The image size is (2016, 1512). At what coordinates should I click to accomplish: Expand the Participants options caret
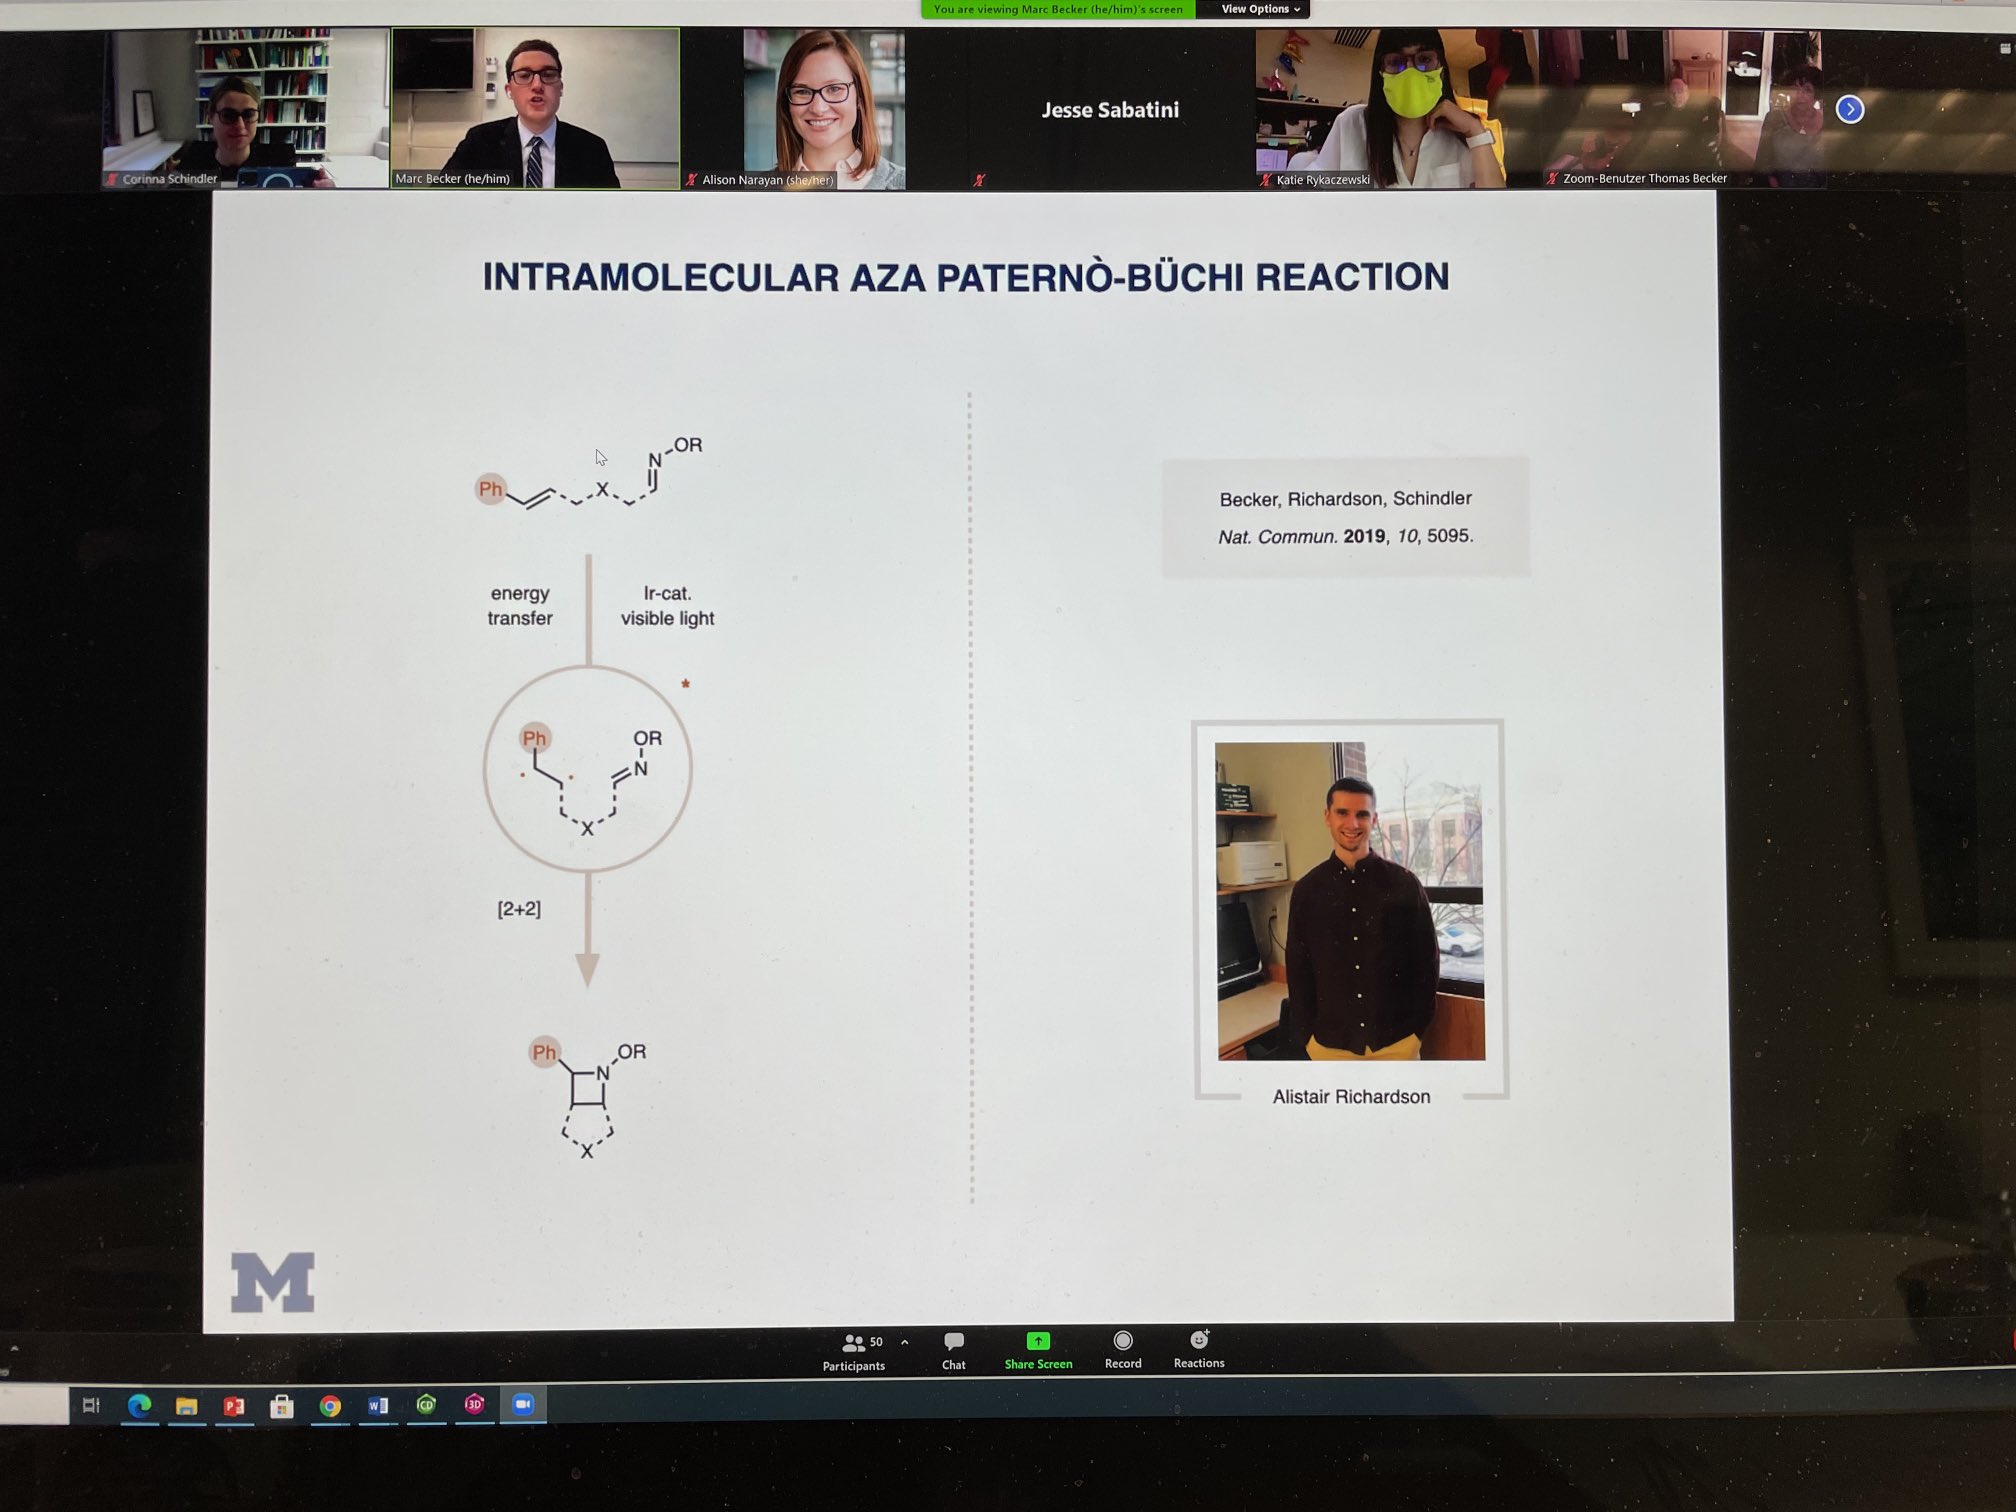(905, 1342)
